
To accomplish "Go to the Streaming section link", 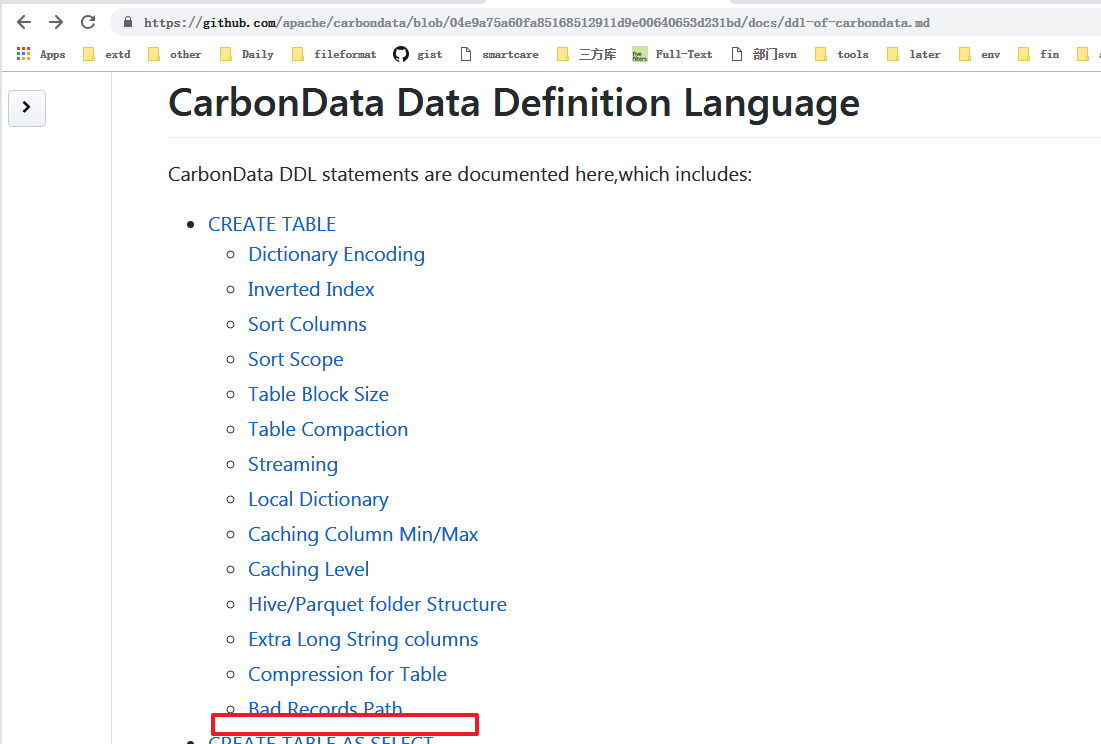I will point(293,465).
